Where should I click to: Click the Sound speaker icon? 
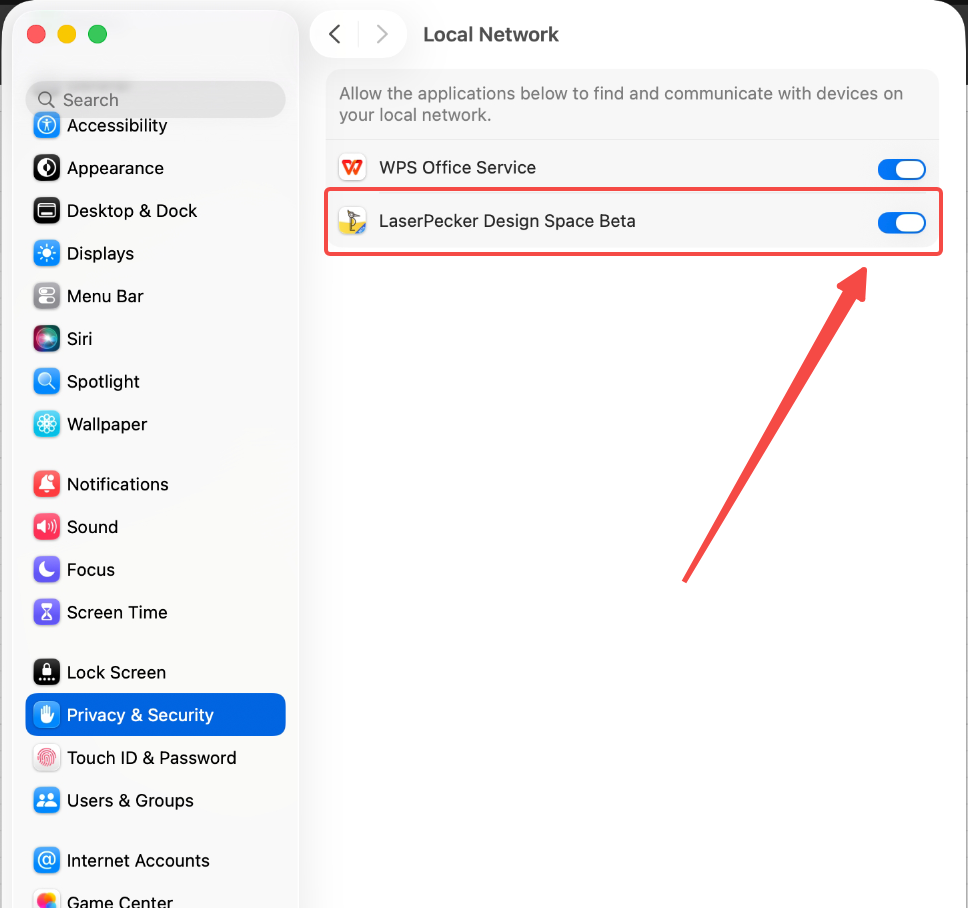click(x=46, y=527)
